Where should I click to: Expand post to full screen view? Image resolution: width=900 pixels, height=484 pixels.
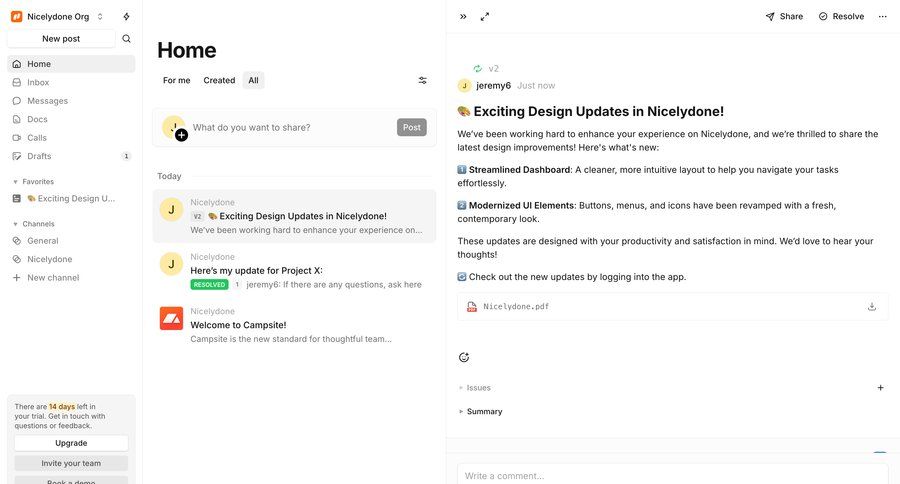tap(485, 16)
